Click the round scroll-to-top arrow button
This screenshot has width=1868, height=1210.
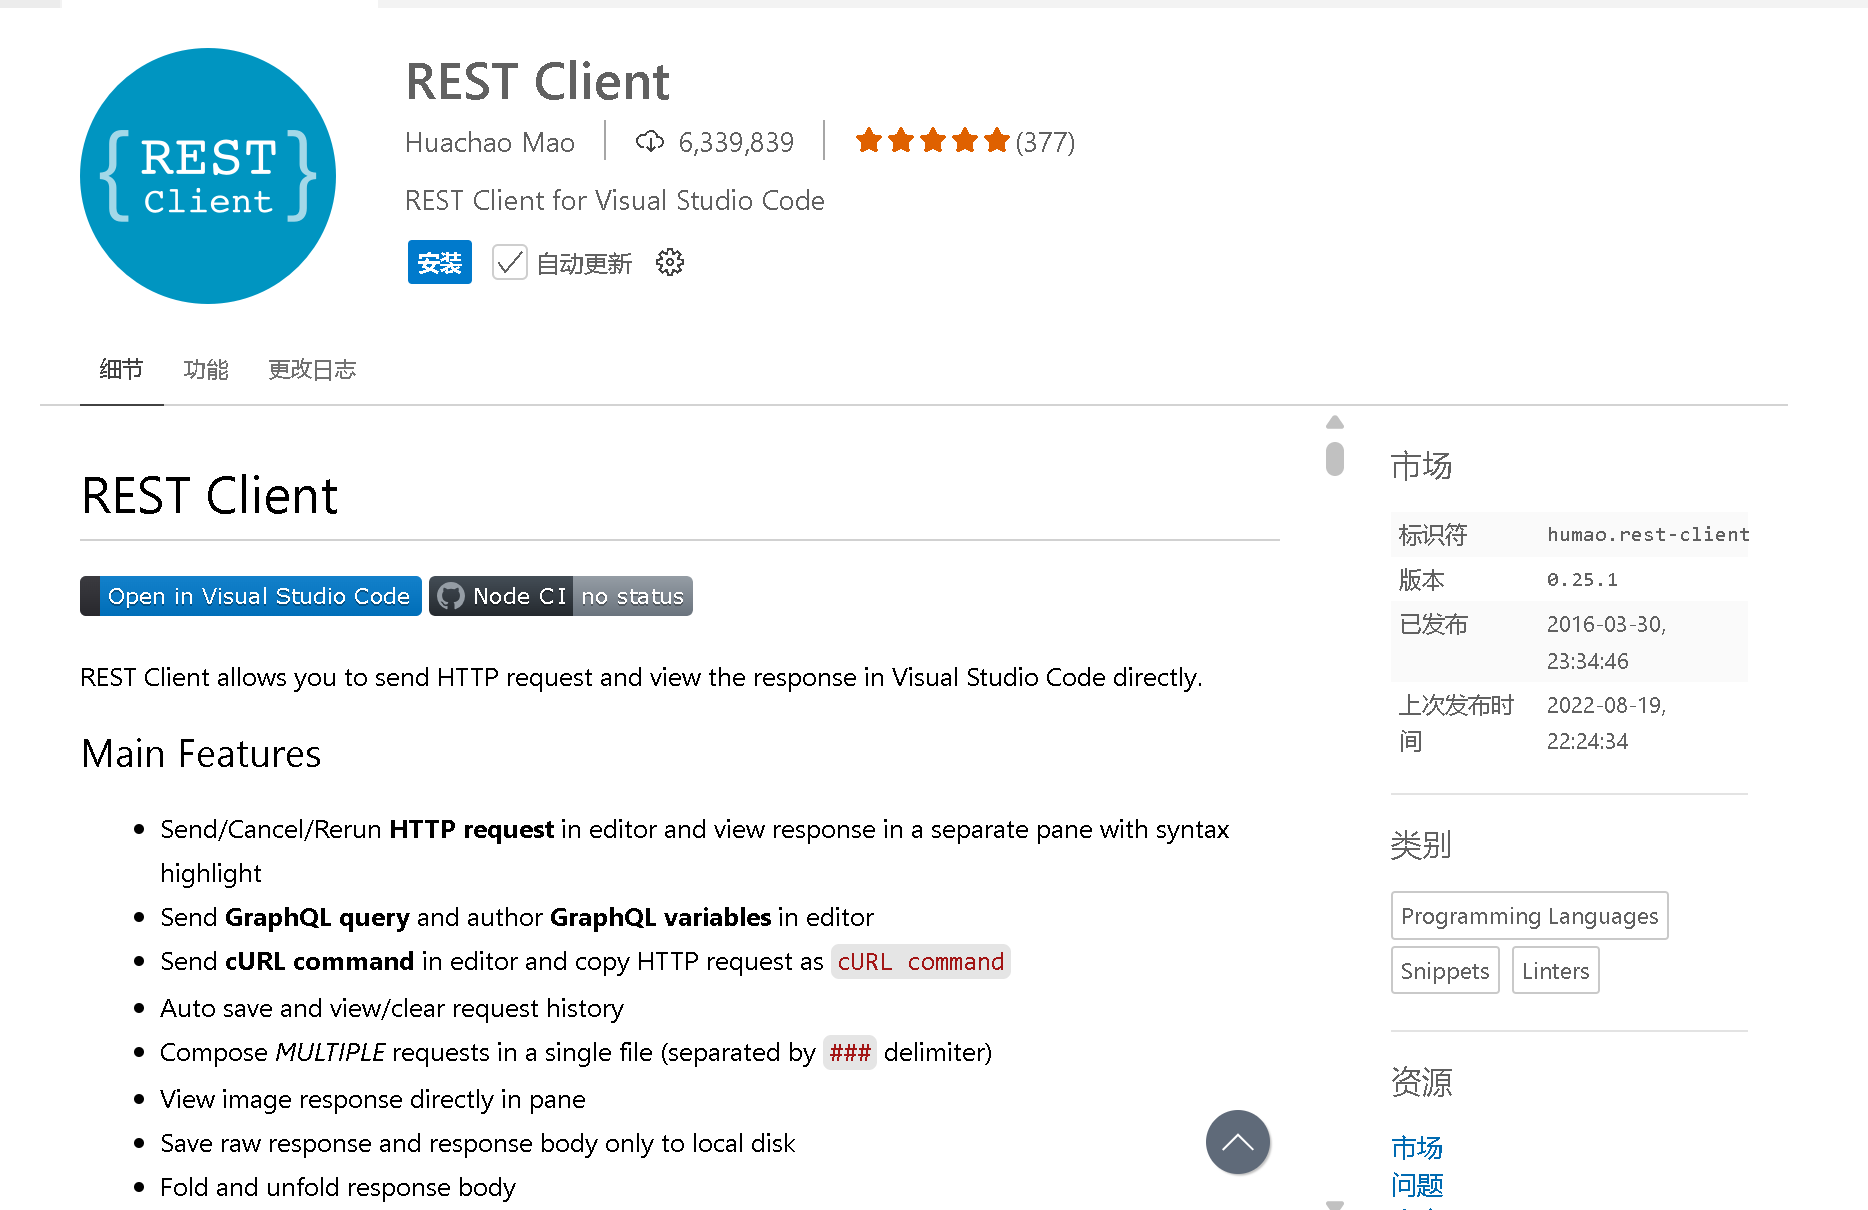[1237, 1142]
